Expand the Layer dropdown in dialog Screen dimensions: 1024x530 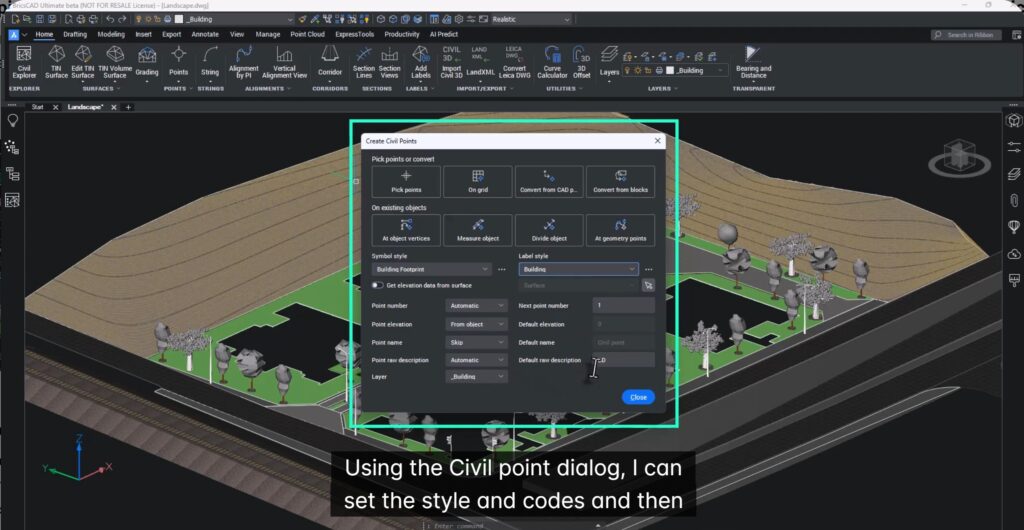(x=477, y=377)
